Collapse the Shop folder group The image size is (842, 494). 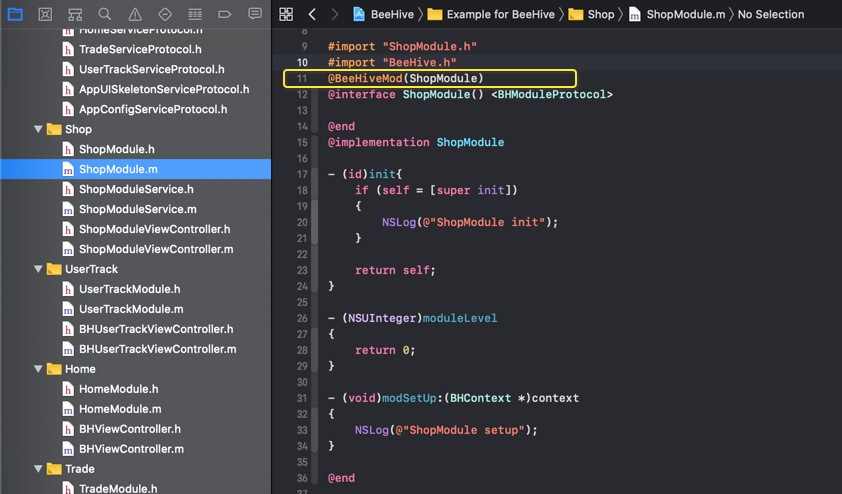tap(38, 129)
